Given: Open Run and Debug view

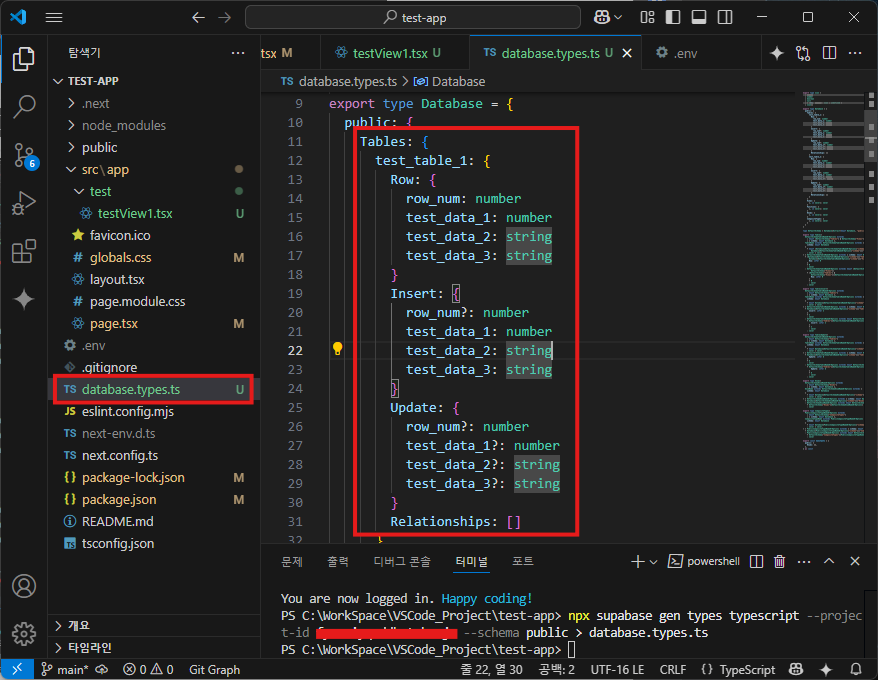Looking at the screenshot, I should point(24,203).
